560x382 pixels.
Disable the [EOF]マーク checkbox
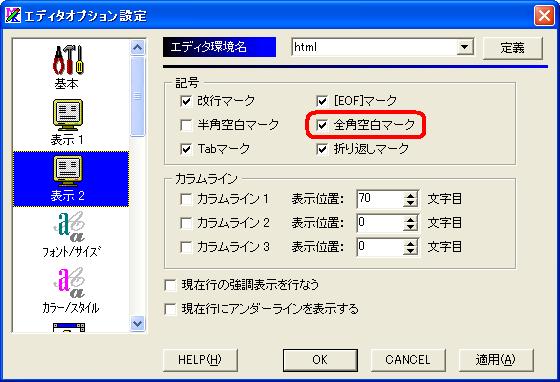tap(322, 101)
